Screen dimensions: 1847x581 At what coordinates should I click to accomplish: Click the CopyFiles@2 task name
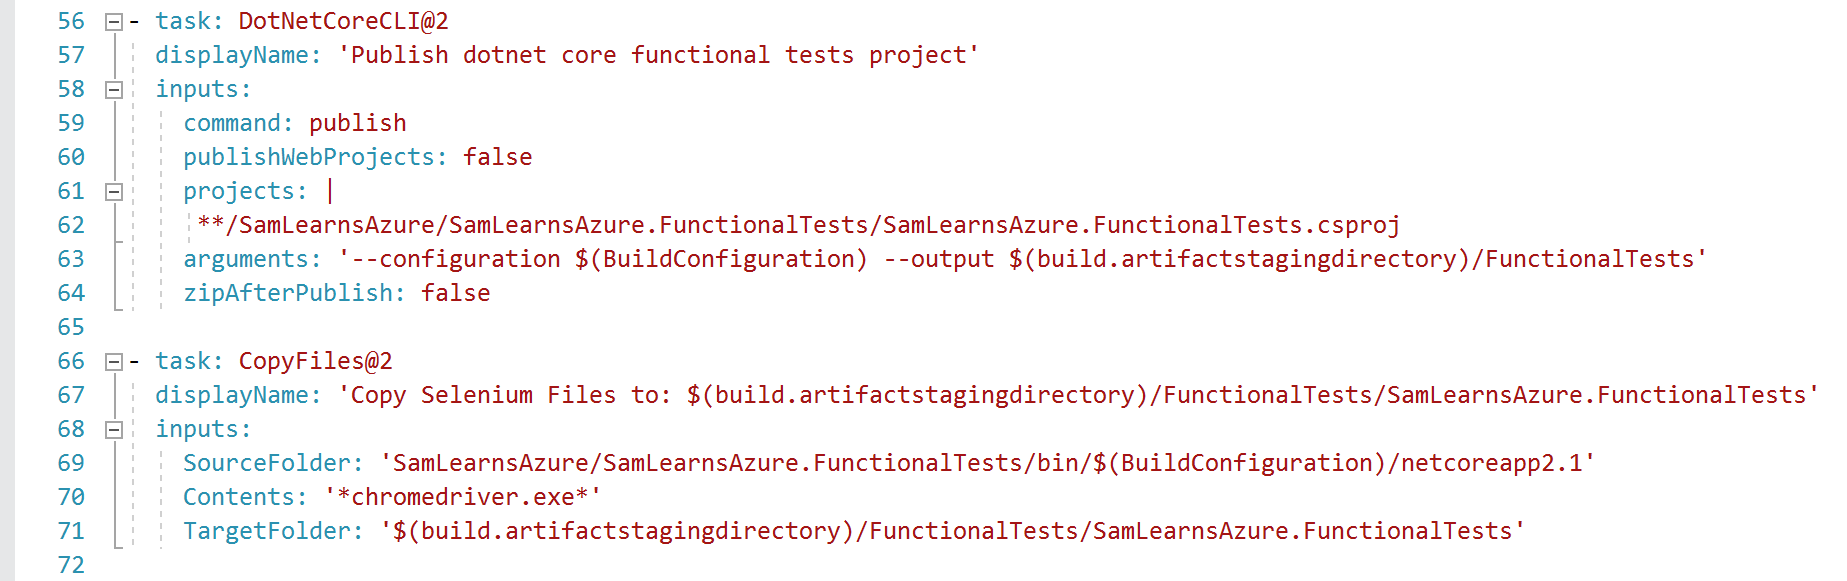click(315, 361)
